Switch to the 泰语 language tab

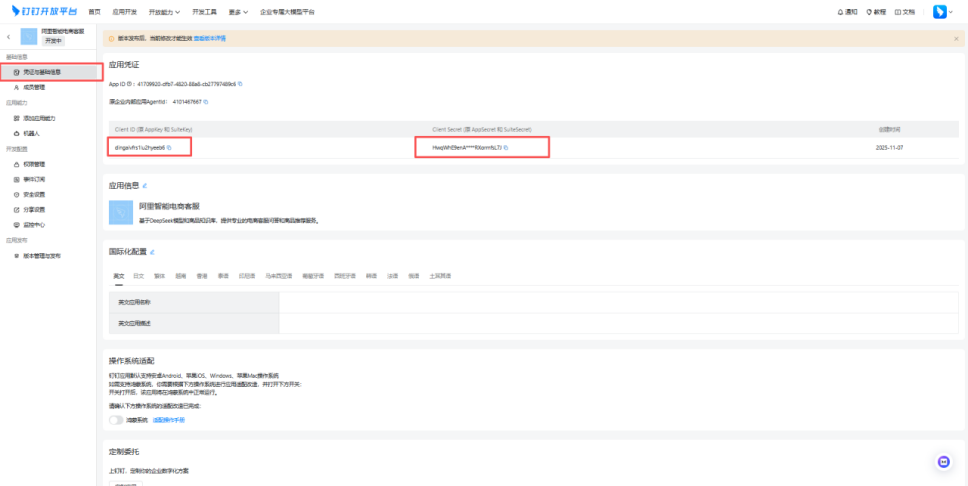click(223, 276)
